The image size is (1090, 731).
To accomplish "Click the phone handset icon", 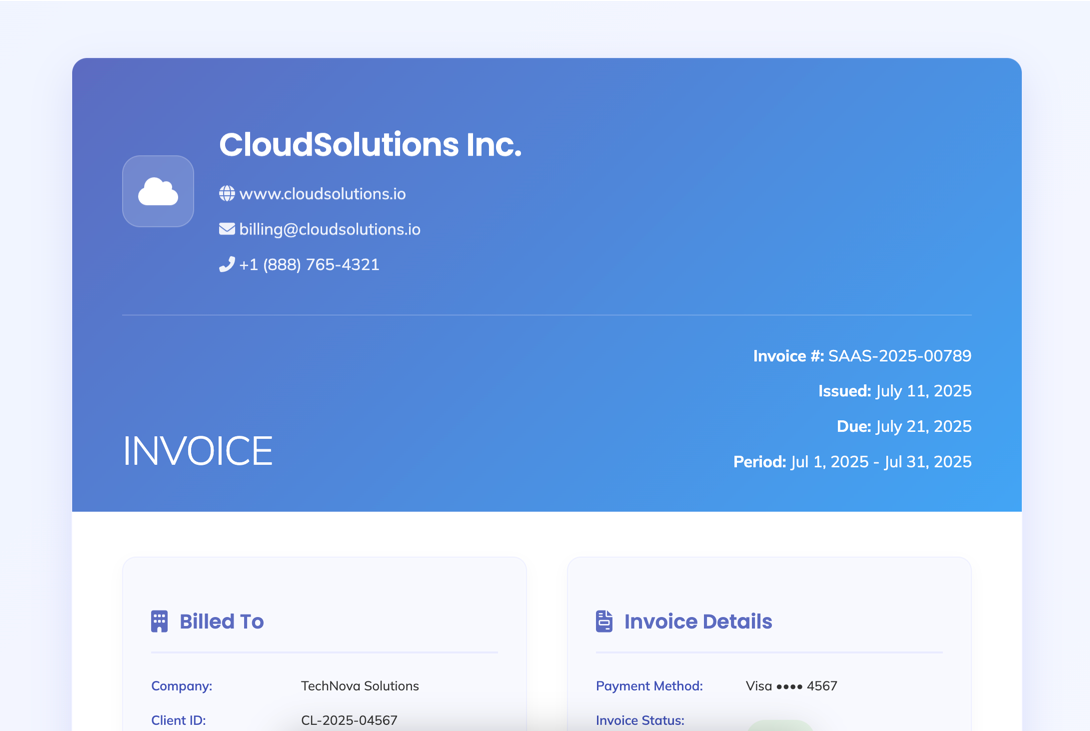I will (x=227, y=264).
